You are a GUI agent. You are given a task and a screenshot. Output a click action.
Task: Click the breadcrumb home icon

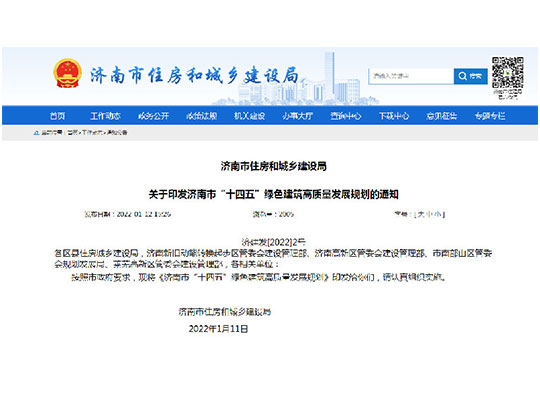coord(36,132)
